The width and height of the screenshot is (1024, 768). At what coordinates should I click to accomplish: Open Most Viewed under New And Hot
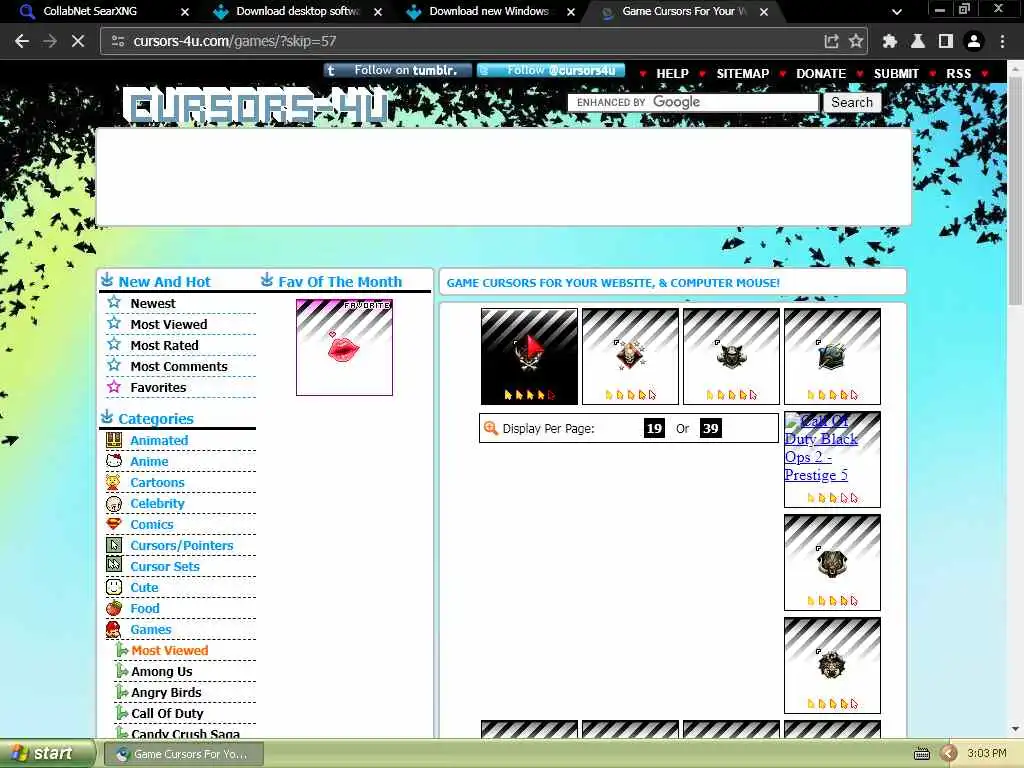click(x=168, y=325)
